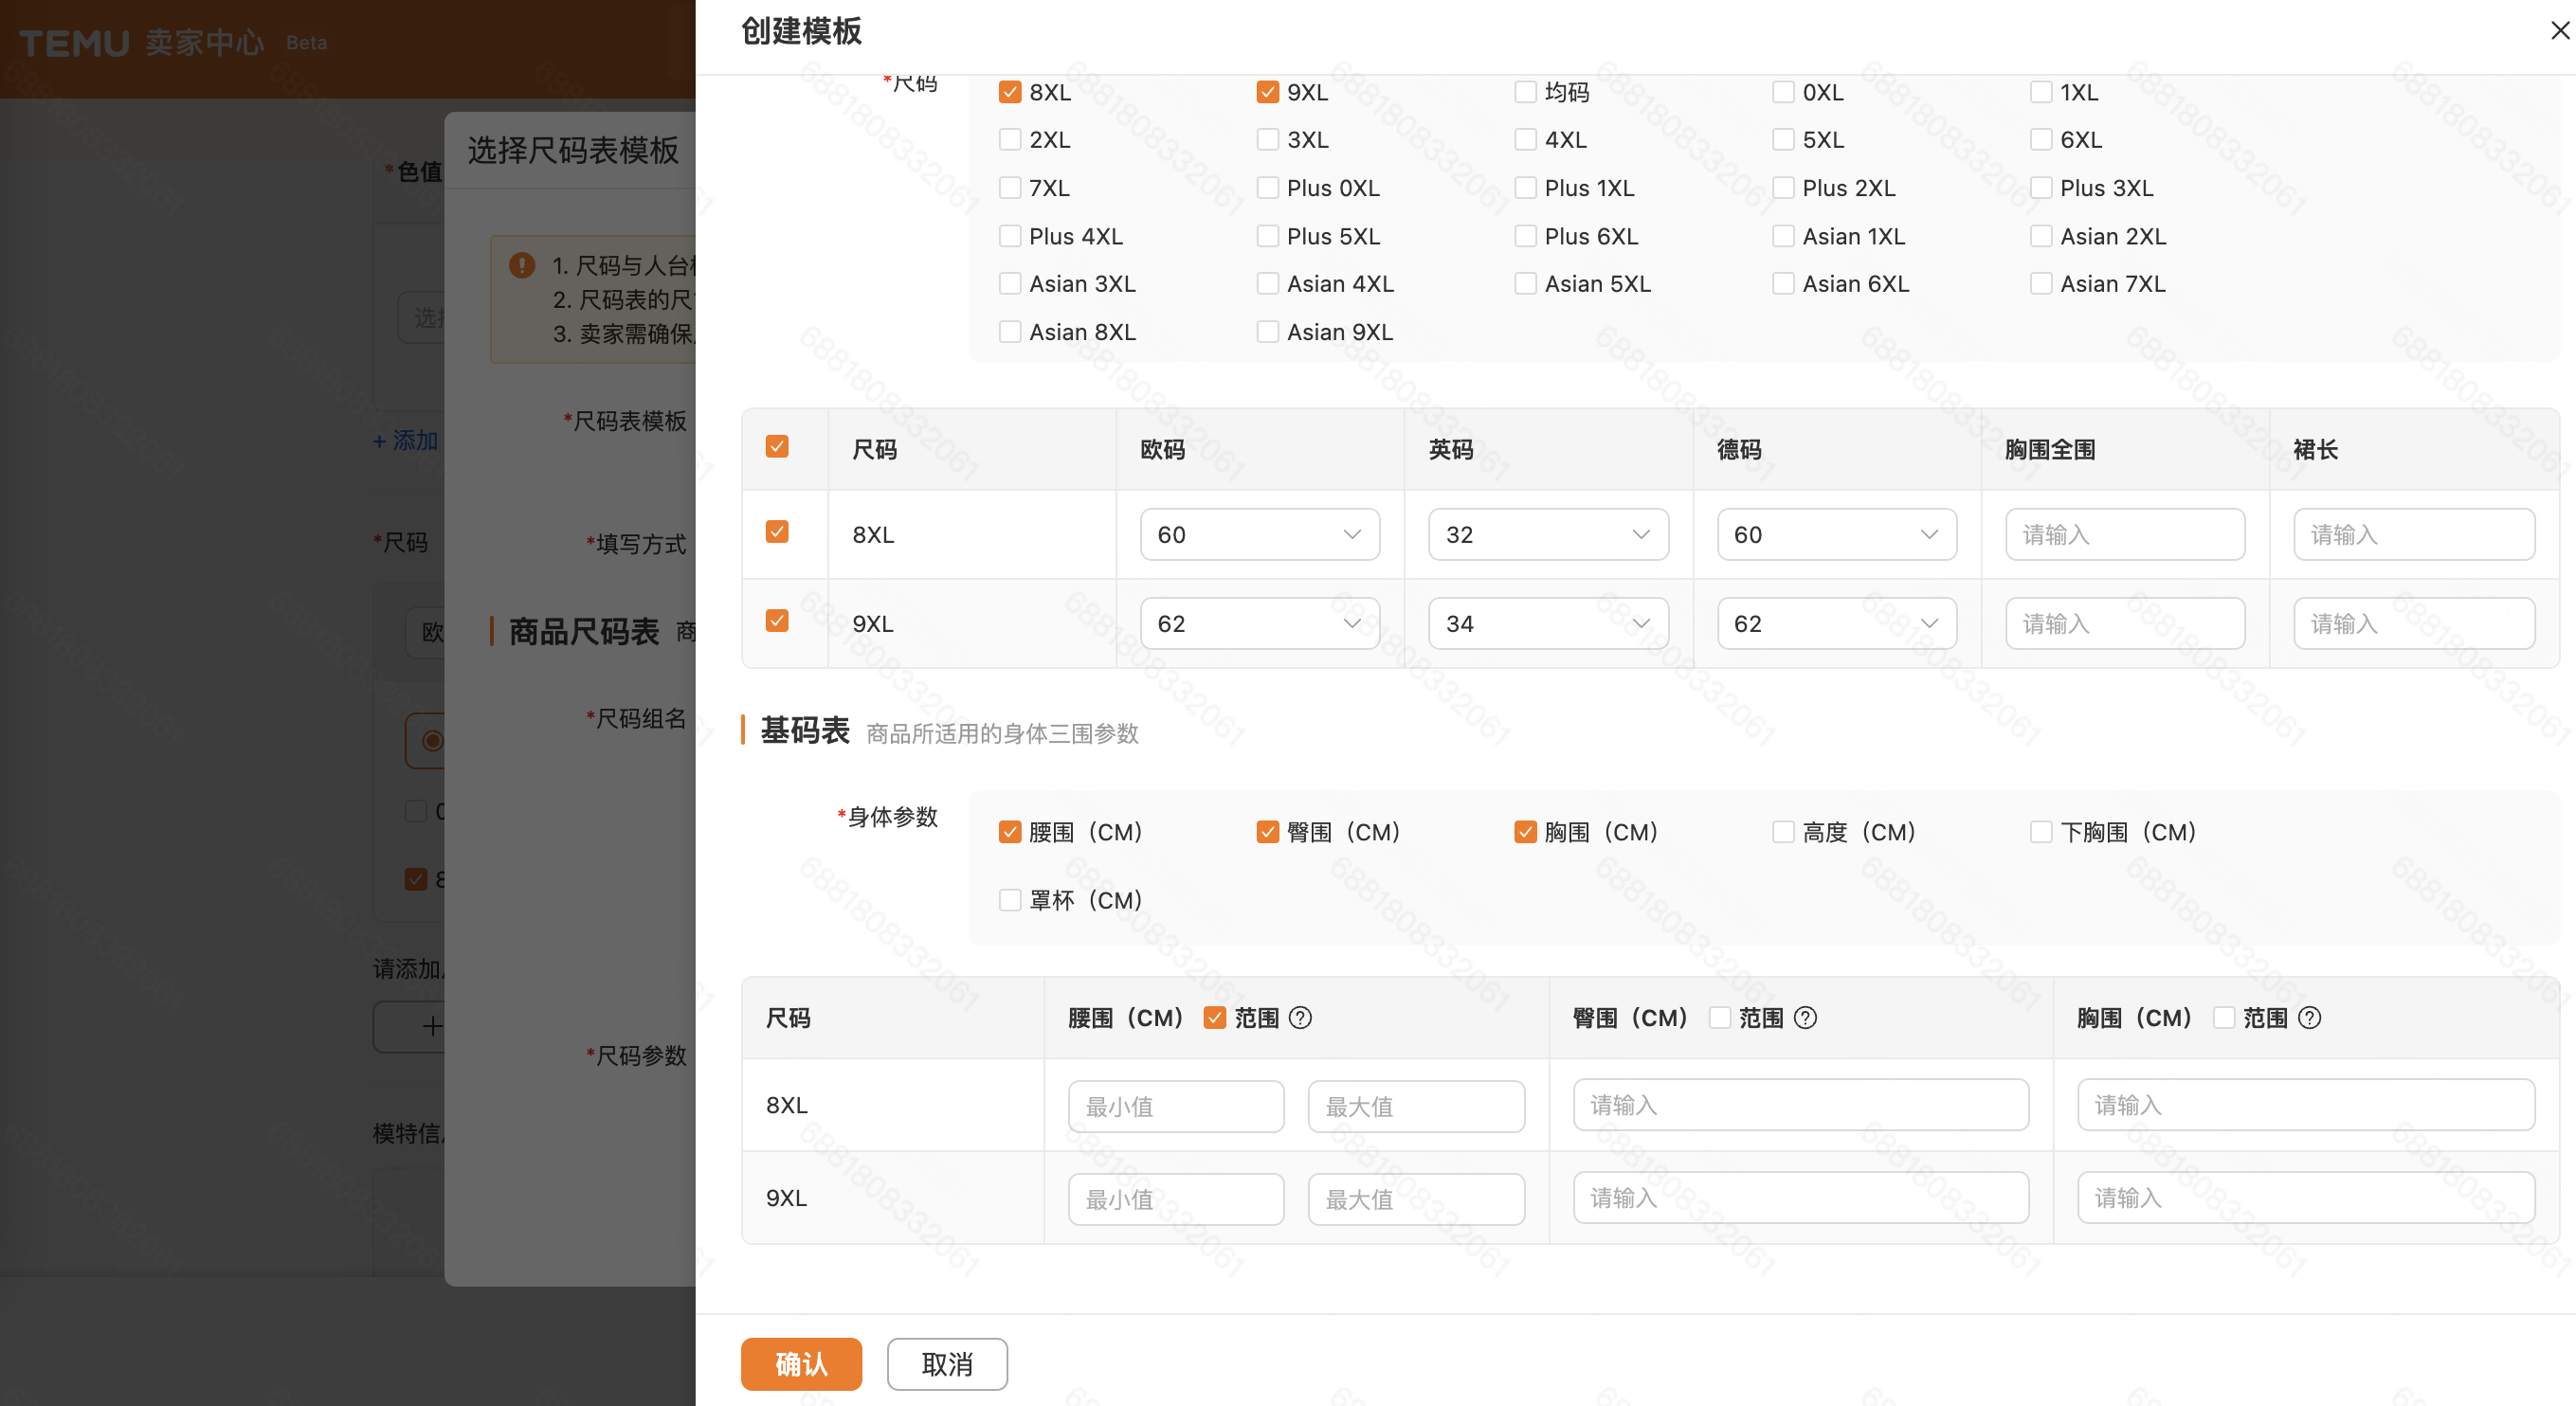
Task: Open the help tooltip beside 臀围 范围
Action: coord(1806,1017)
